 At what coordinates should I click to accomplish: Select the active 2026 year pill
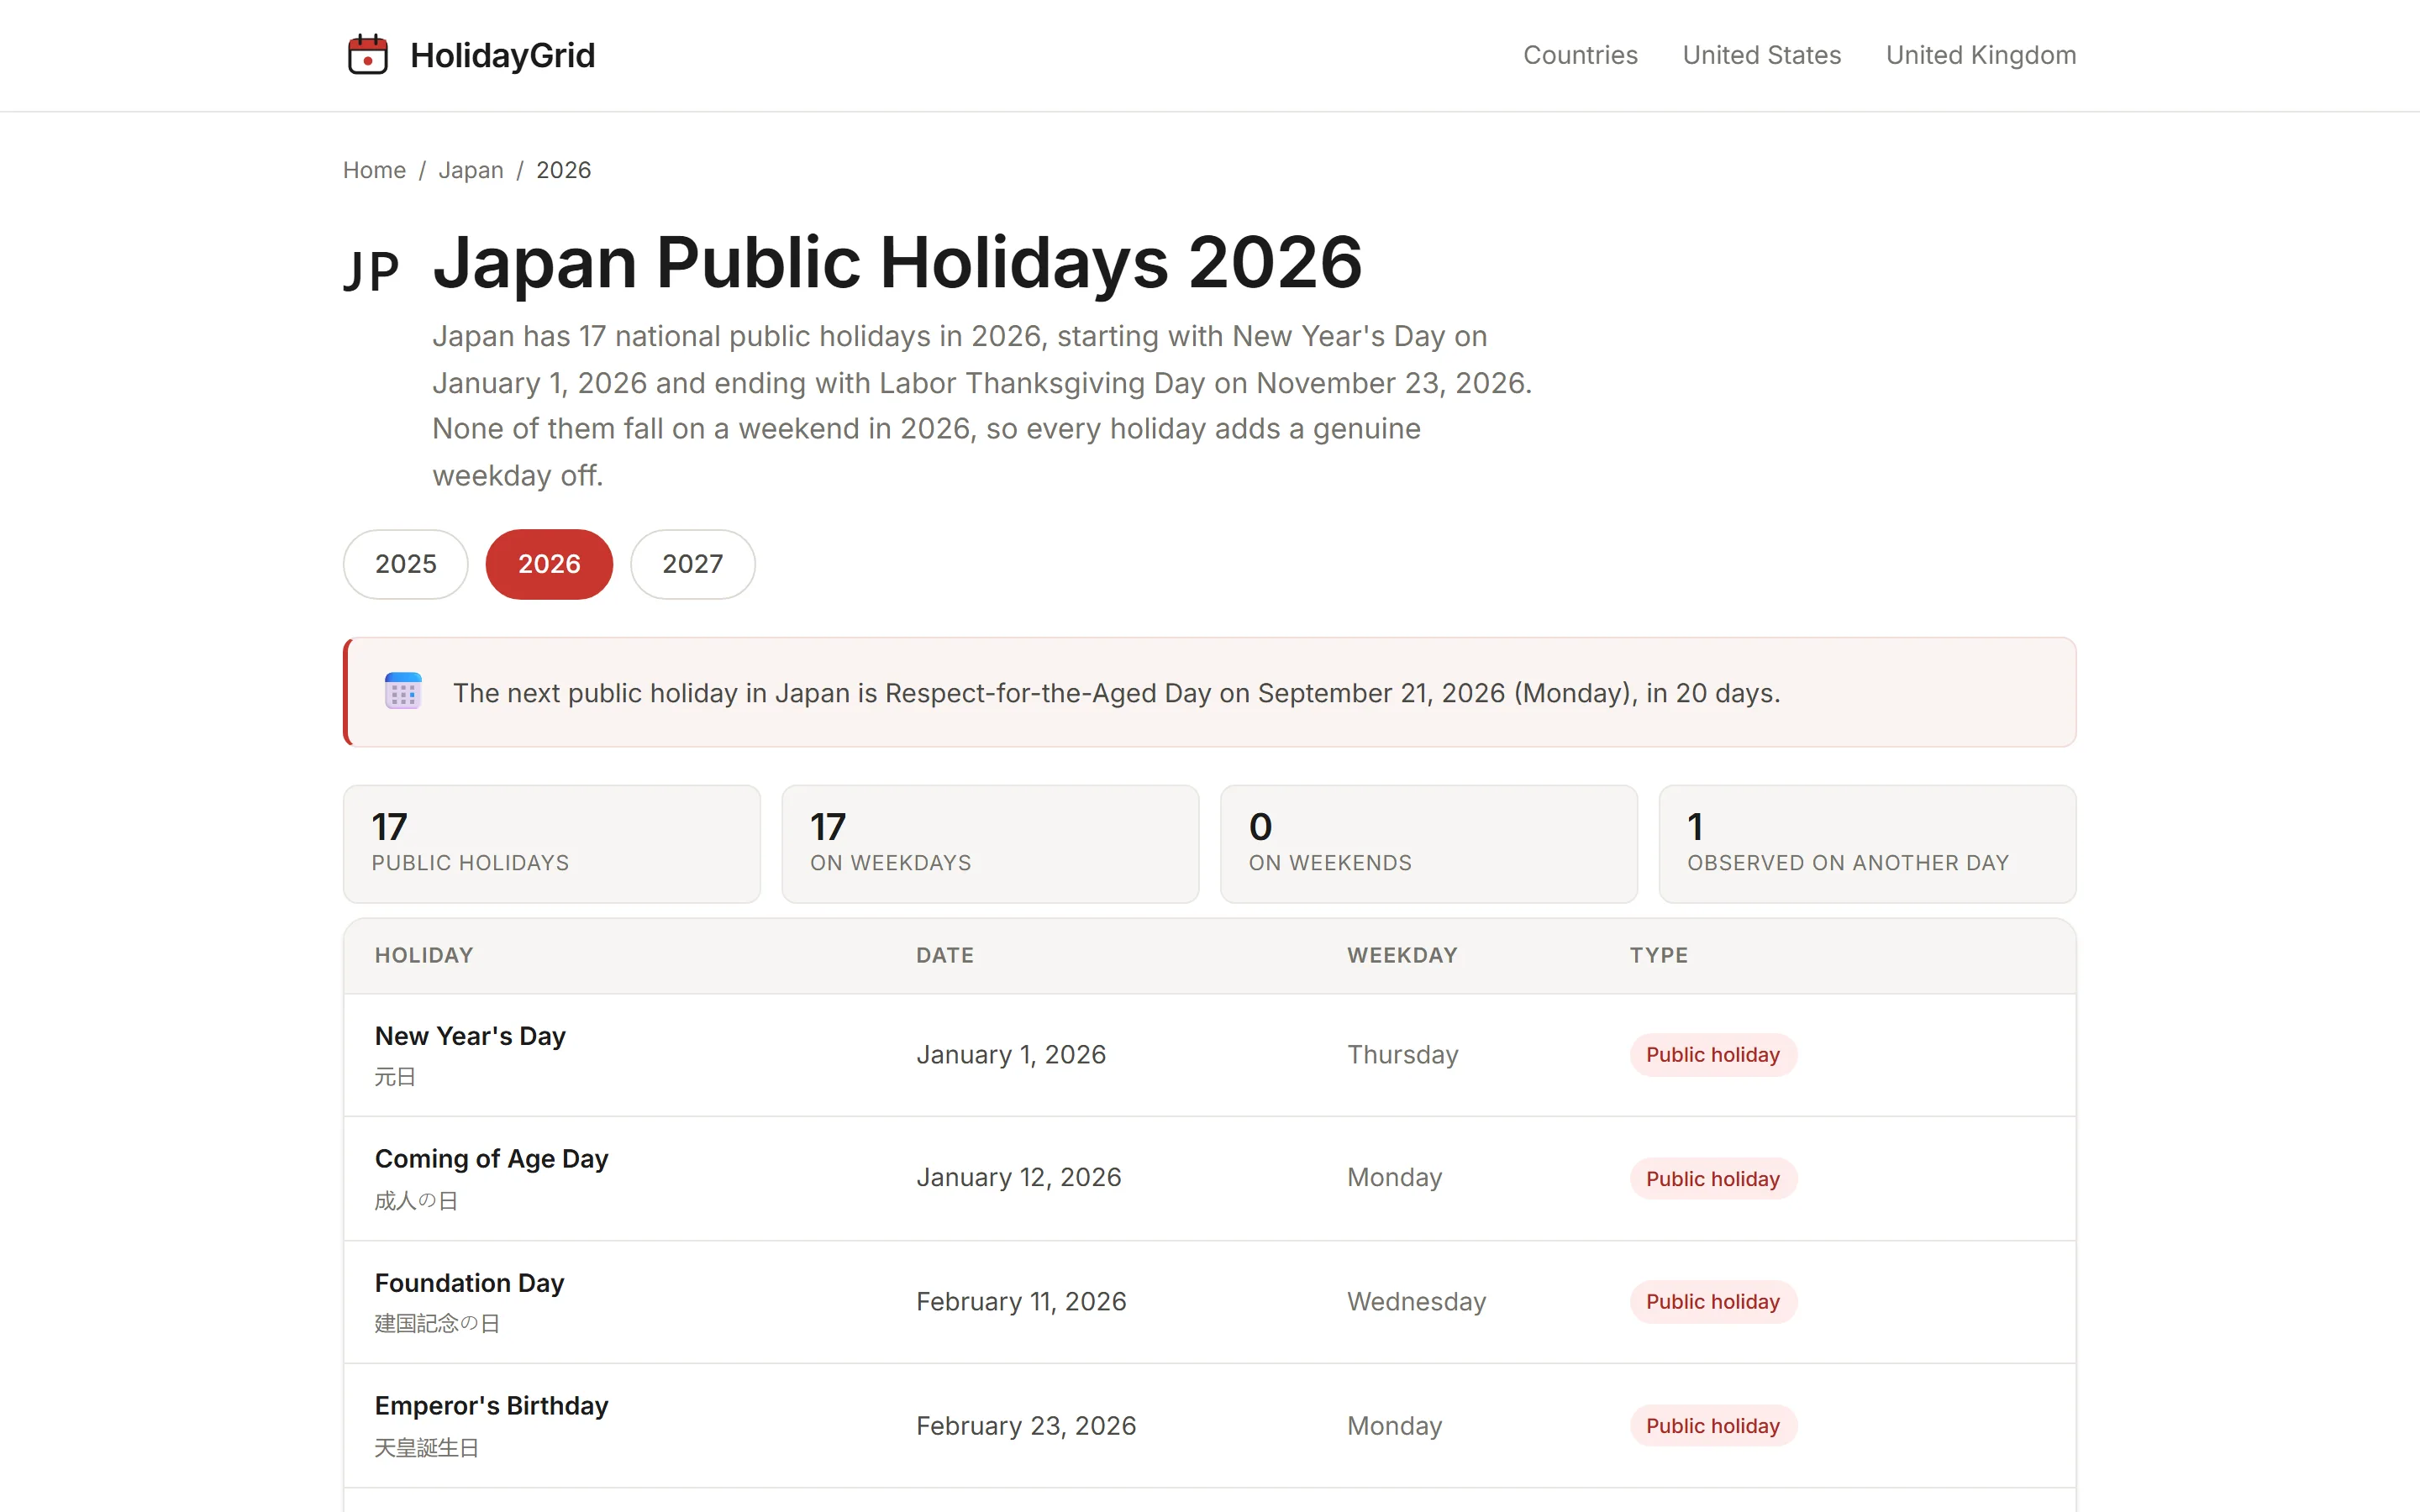(x=549, y=564)
